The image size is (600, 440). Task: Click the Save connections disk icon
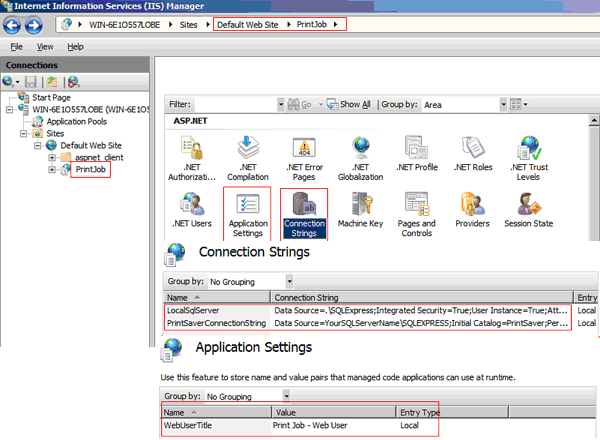31,82
